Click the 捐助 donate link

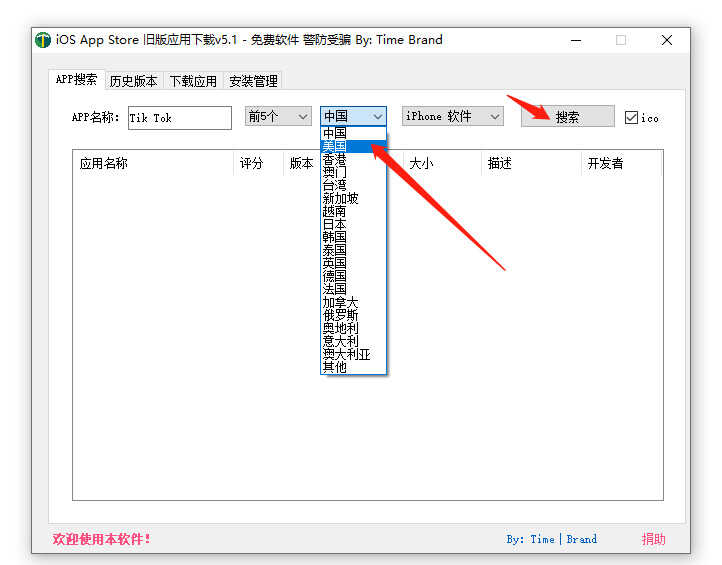[653, 539]
